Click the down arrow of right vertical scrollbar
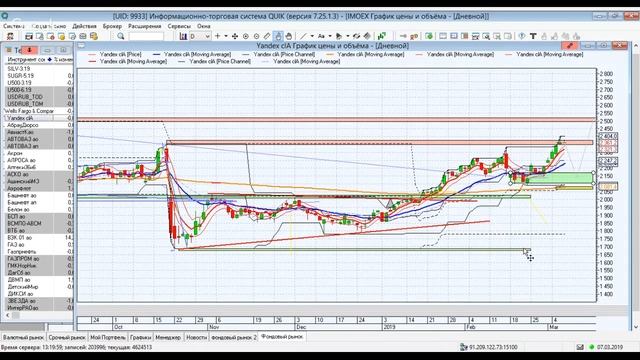This screenshot has height=360, width=640. pyautogui.click(x=636, y=327)
